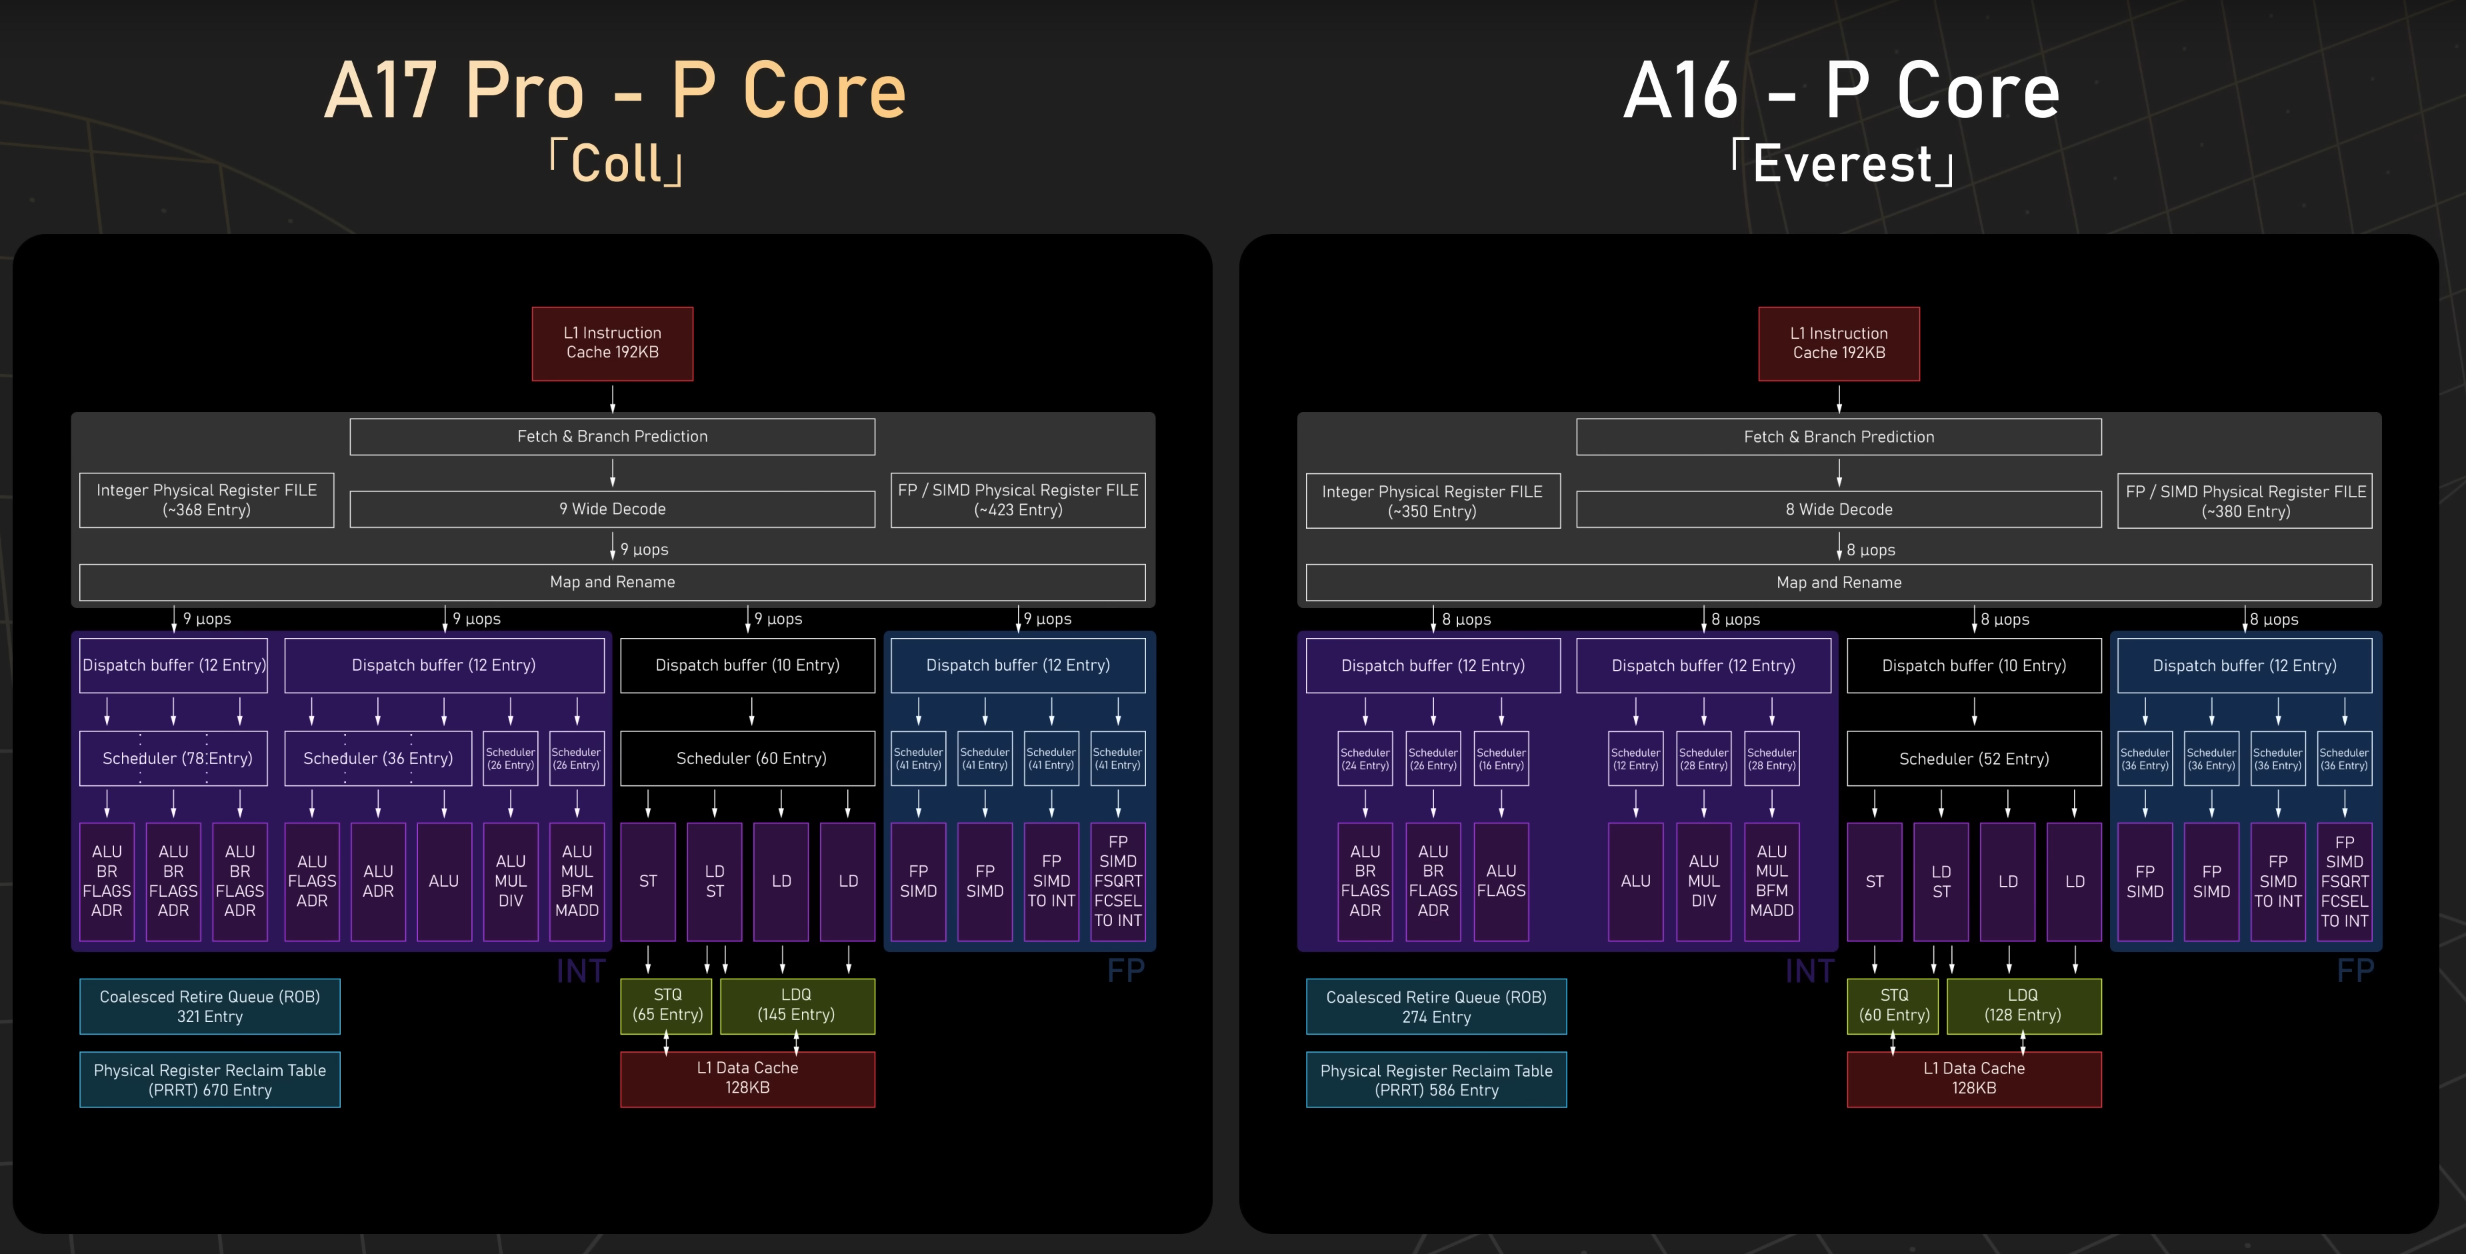2466x1254 pixels.
Task: Click A16's Dispatch buffer (10 Entry)
Action: [1974, 665]
